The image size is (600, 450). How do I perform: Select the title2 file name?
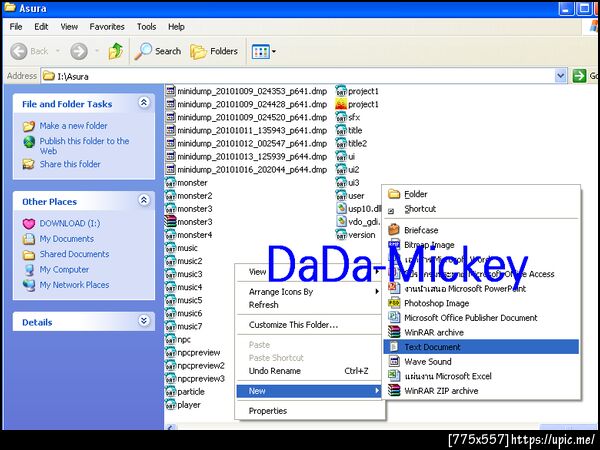pos(357,143)
